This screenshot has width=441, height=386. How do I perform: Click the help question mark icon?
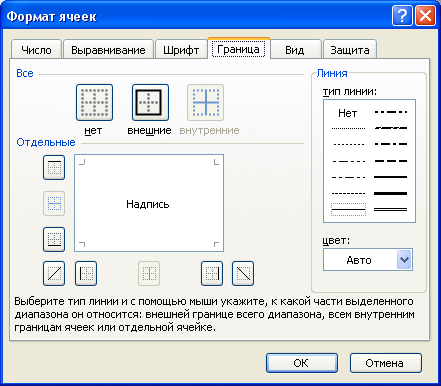[x=402, y=16]
